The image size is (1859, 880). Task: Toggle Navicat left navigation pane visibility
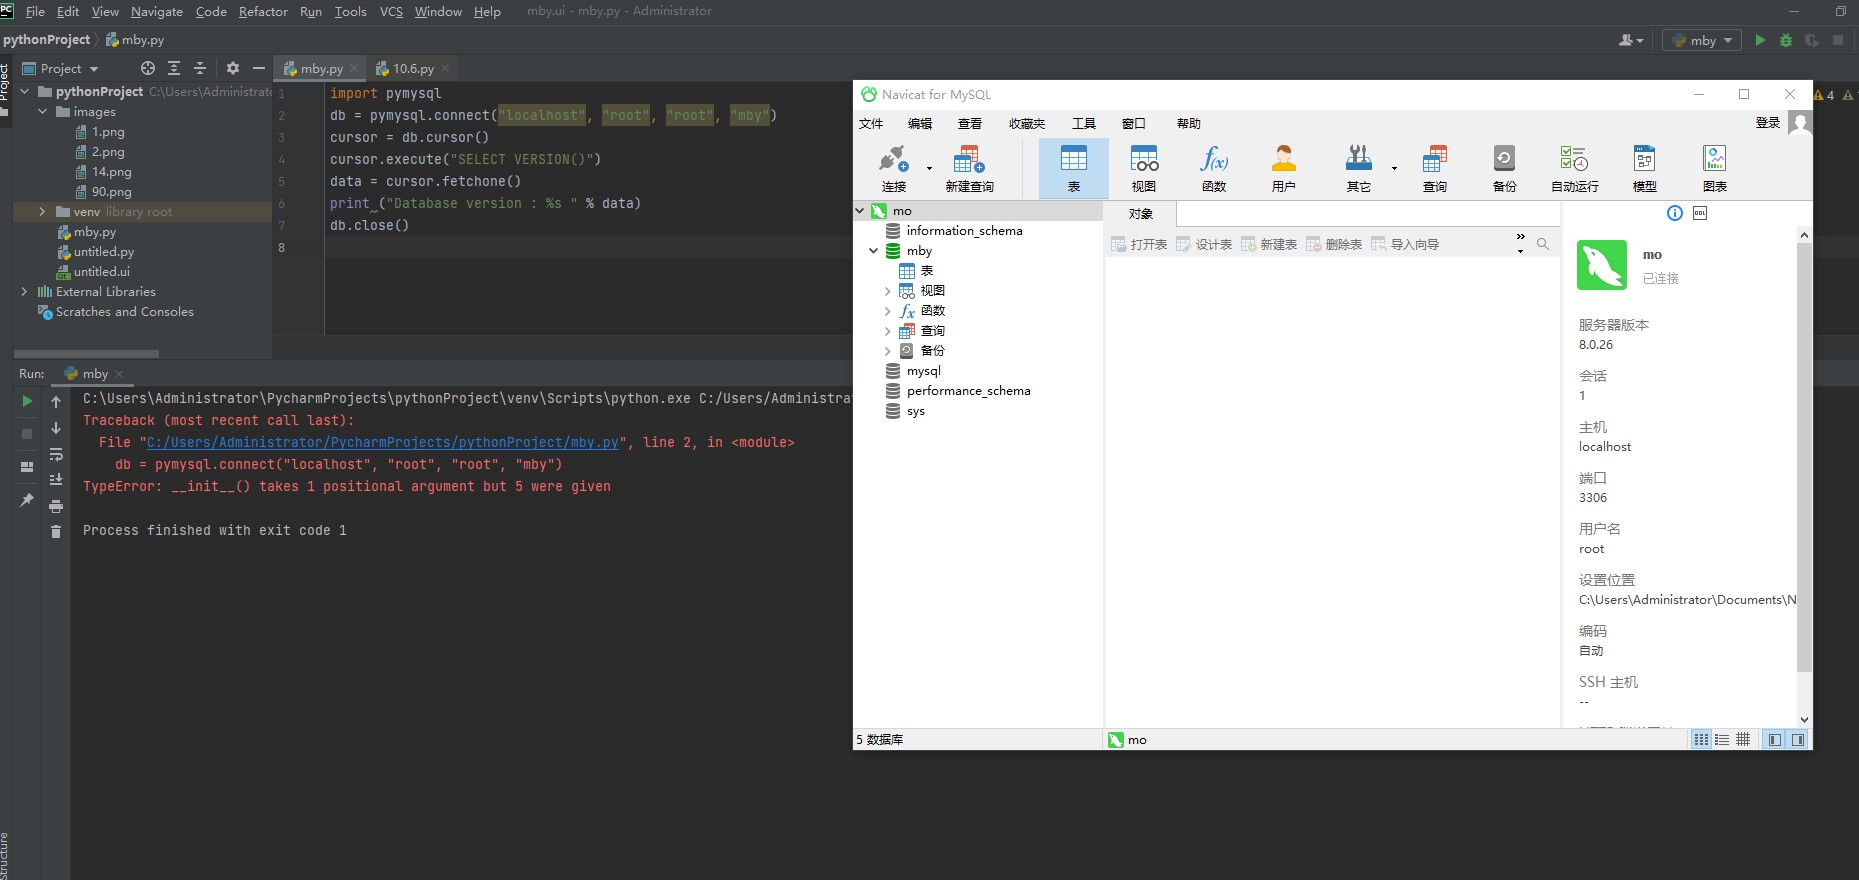1775,740
